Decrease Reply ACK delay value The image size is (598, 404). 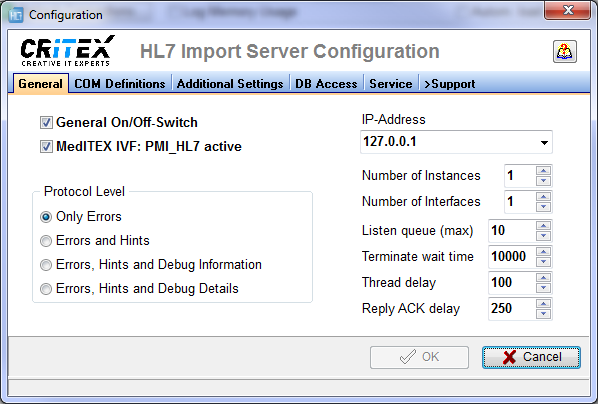tap(543, 314)
